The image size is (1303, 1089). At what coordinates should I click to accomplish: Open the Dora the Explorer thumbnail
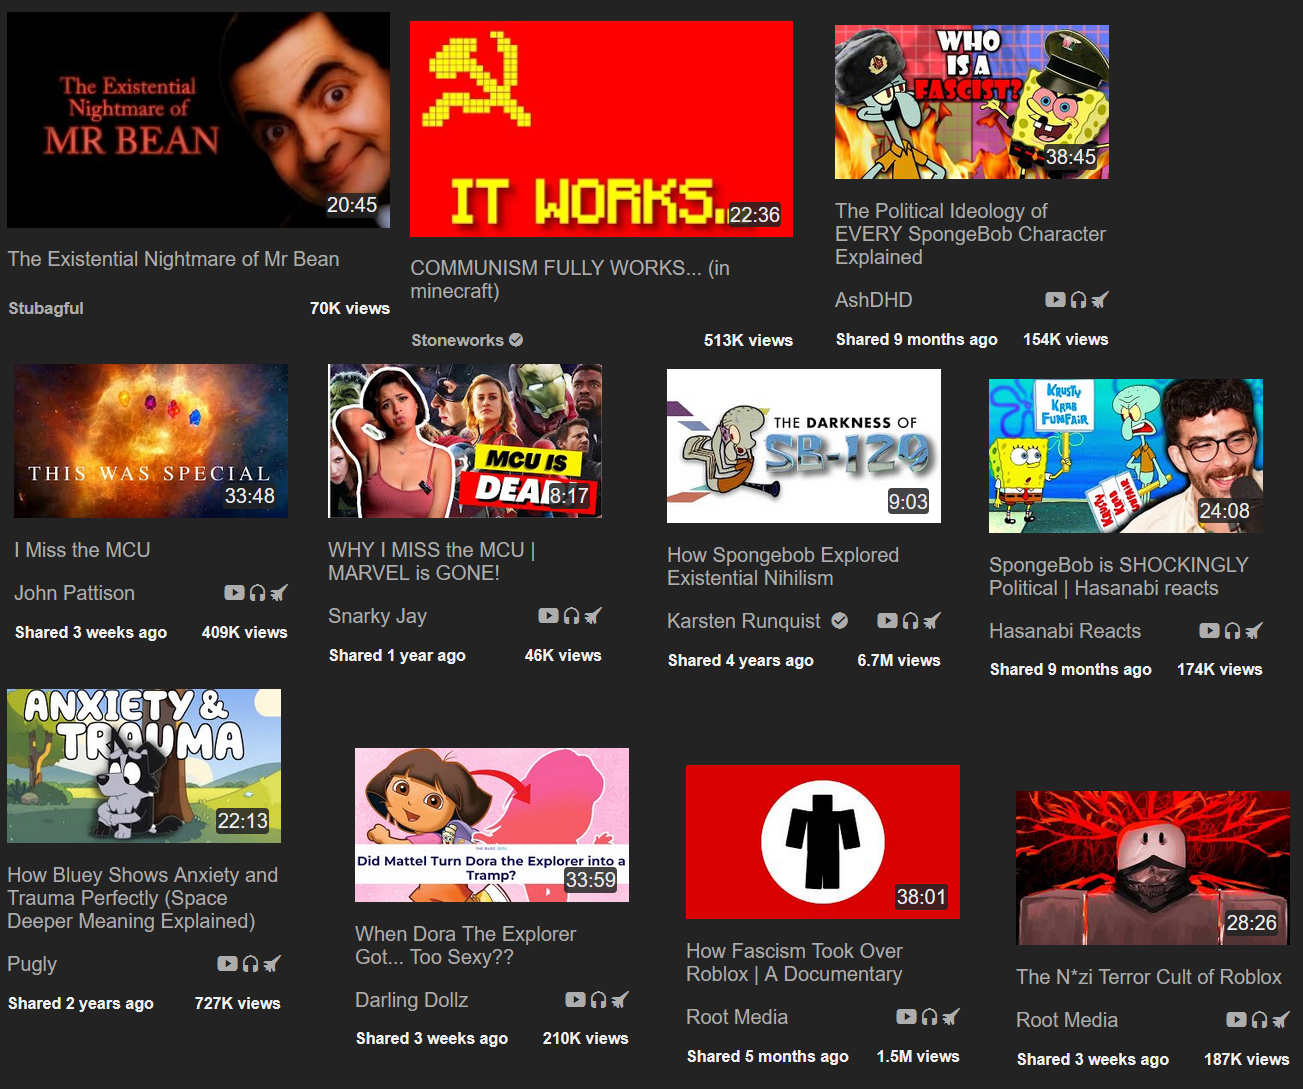pos(492,825)
